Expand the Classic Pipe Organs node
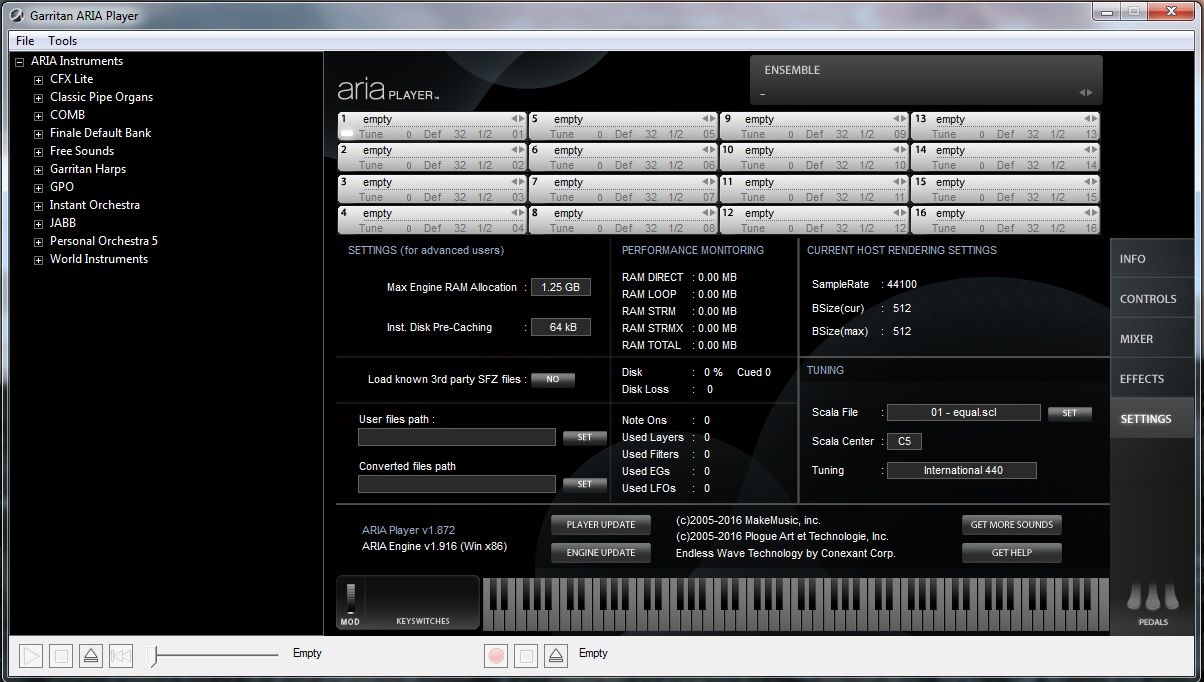The width and height of the screenshot is (1204, 682). point(39,97)
